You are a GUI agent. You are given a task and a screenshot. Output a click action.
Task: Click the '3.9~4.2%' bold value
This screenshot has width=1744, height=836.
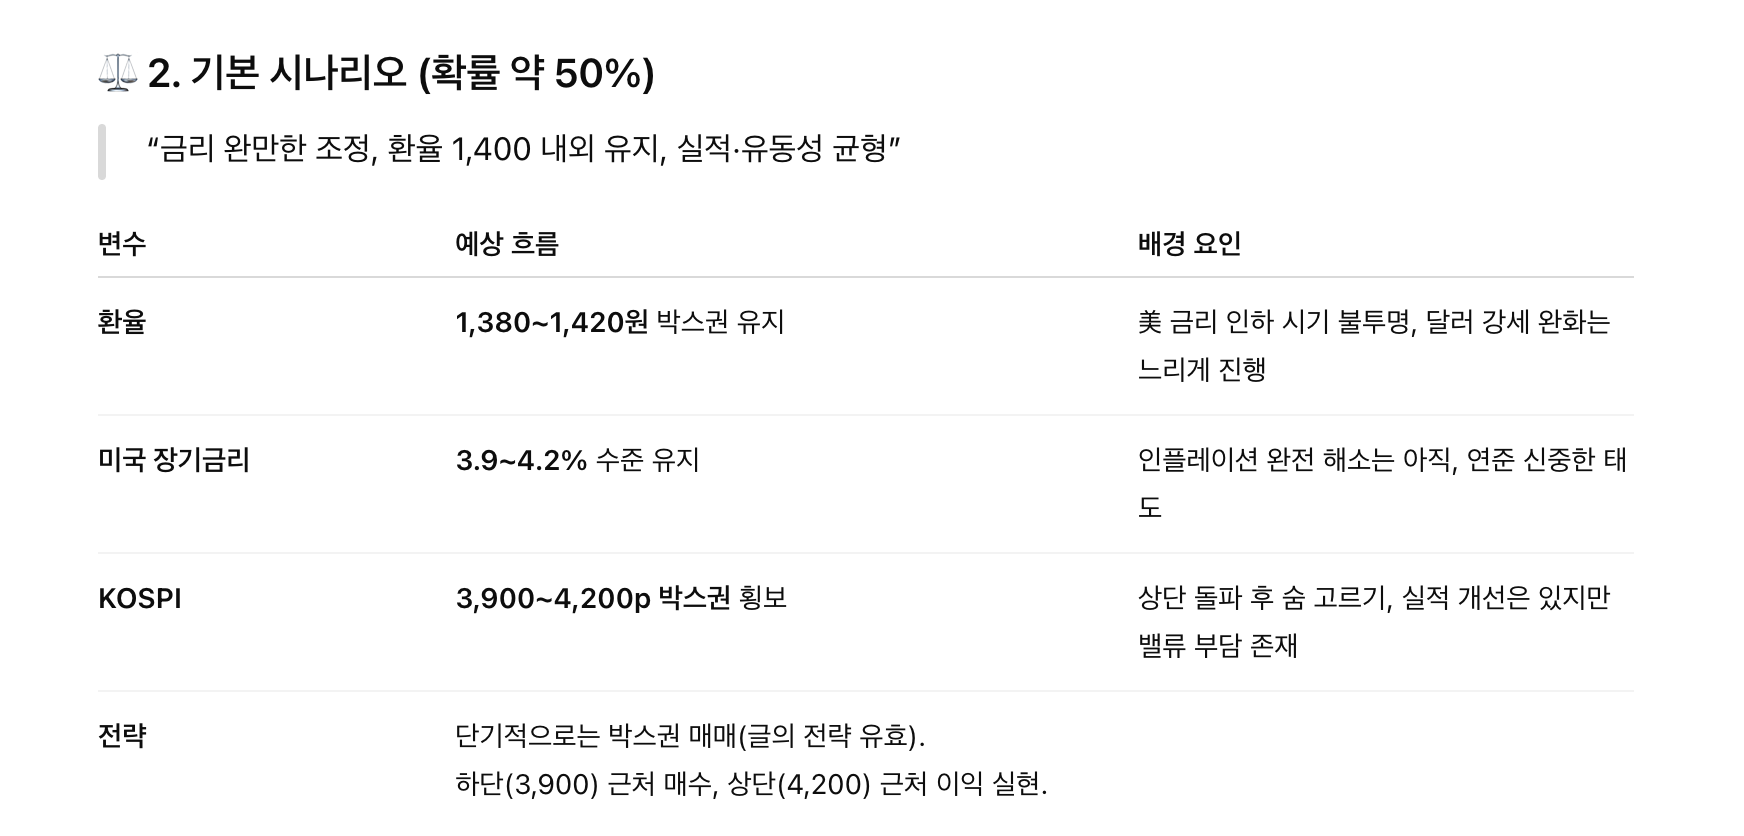click(521, 460)
